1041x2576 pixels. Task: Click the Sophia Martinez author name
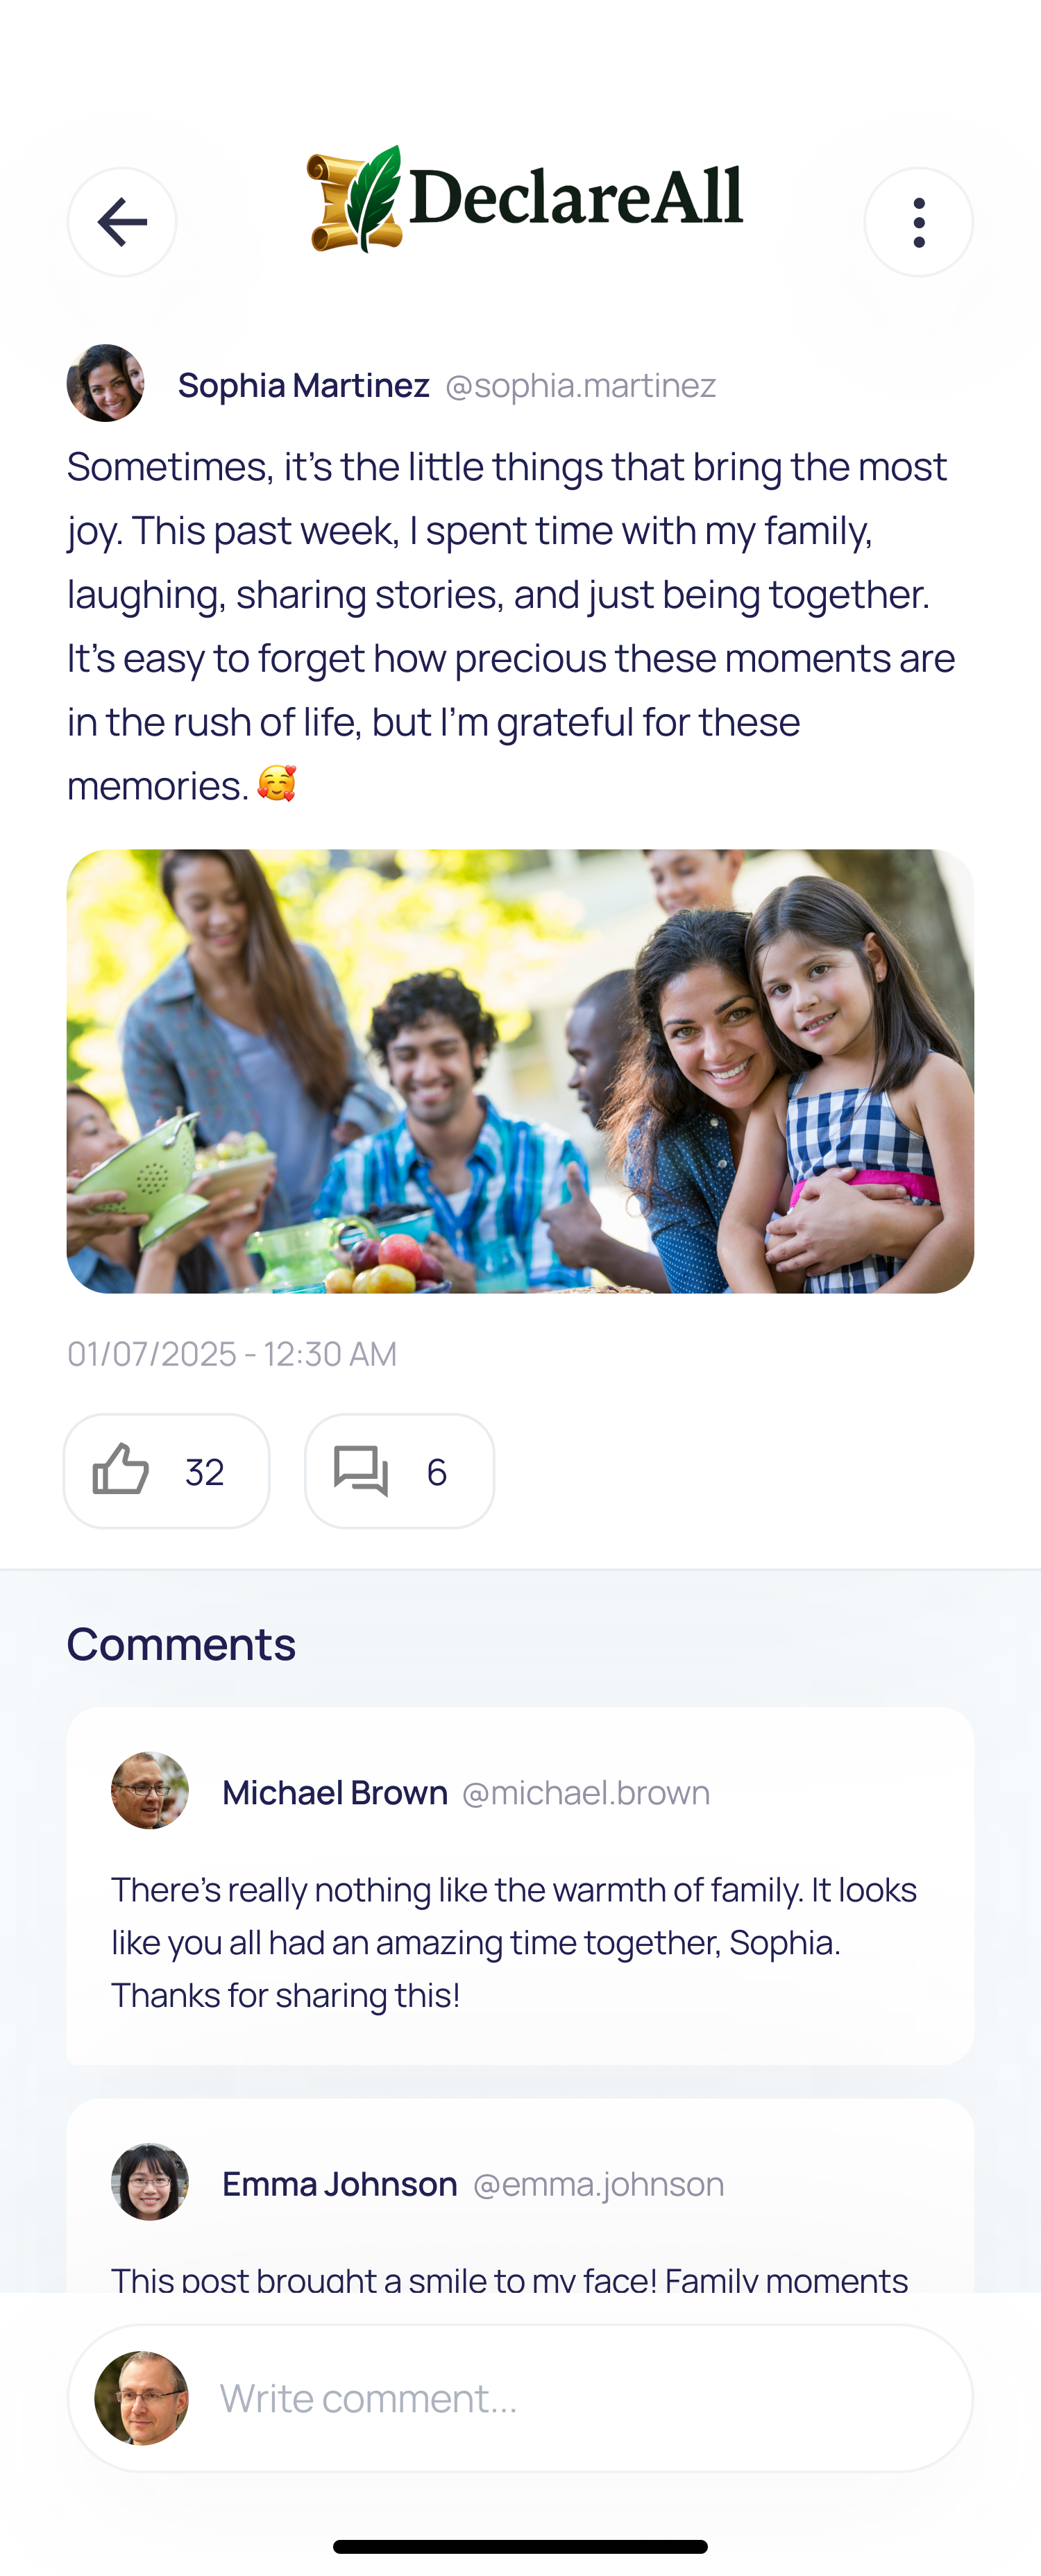[x=304, y=385]
